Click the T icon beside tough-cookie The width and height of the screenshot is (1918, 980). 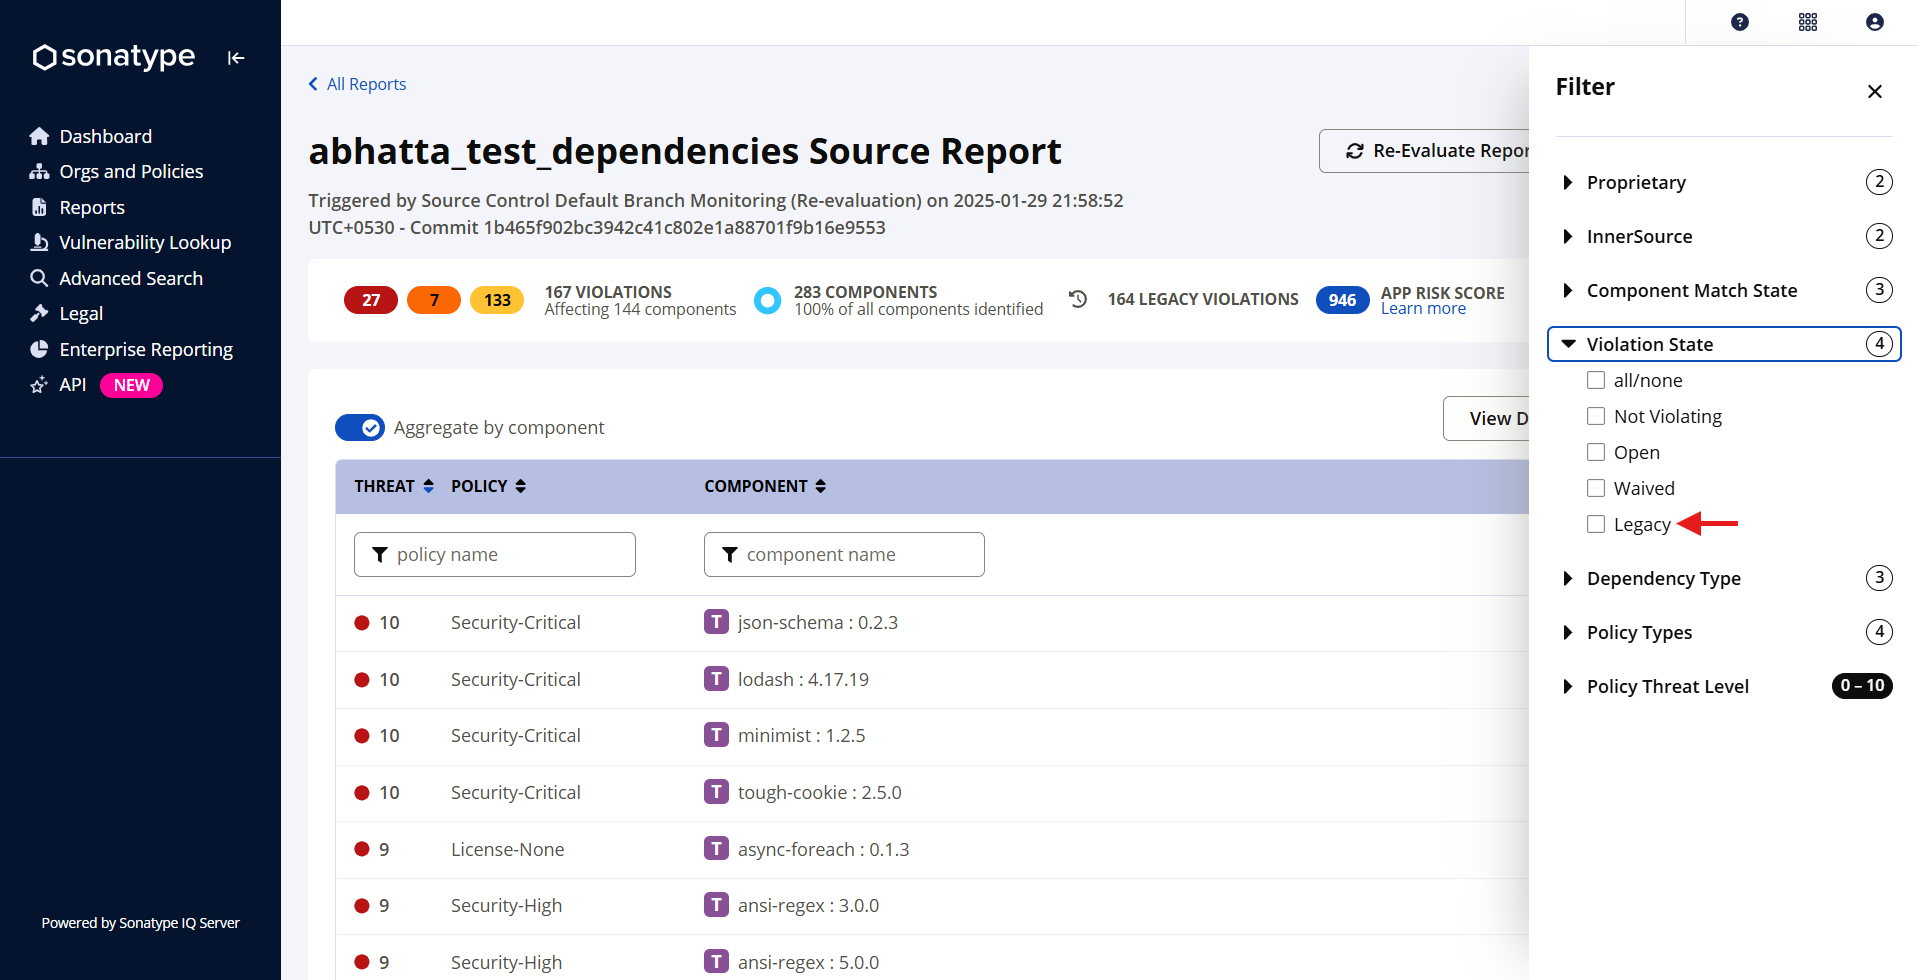tap(716, 792)
